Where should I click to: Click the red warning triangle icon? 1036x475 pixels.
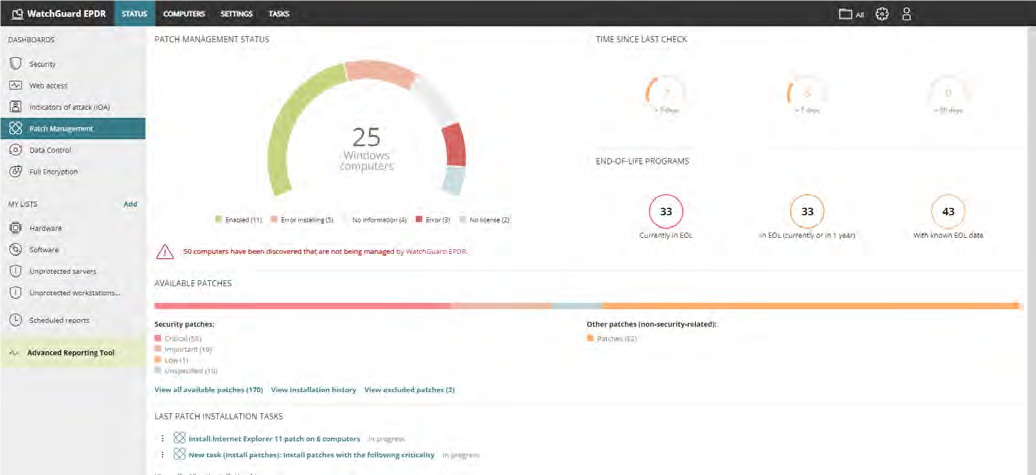pos(165,252)
